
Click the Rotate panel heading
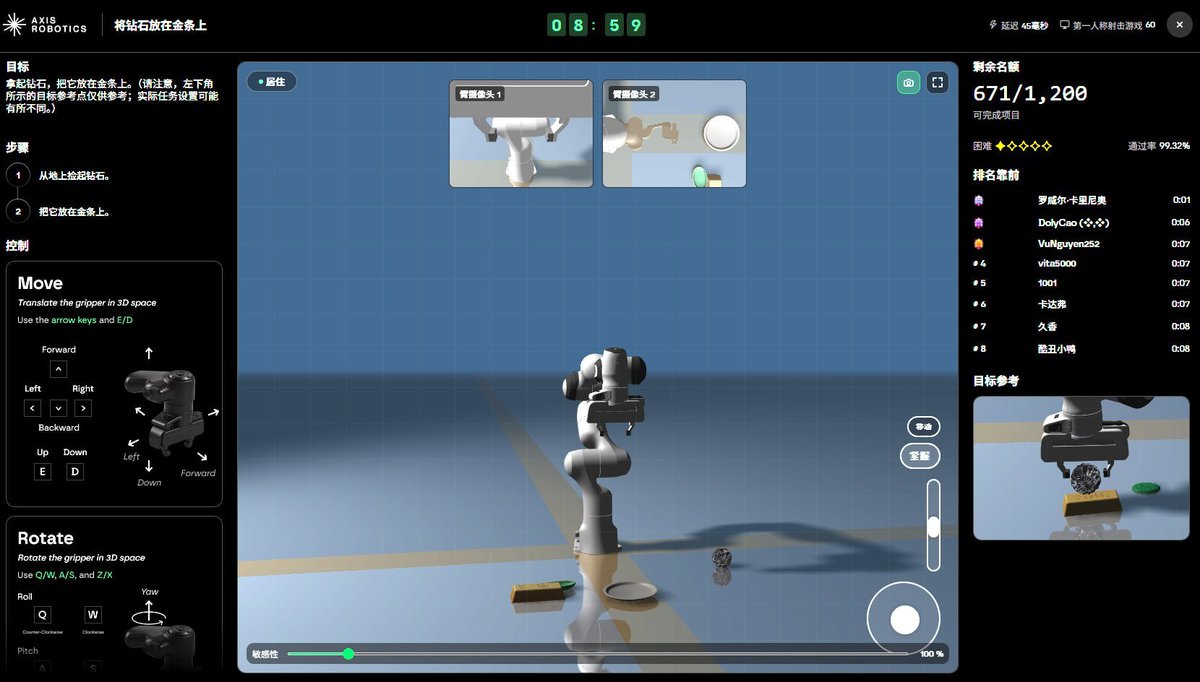coord(45,538)
